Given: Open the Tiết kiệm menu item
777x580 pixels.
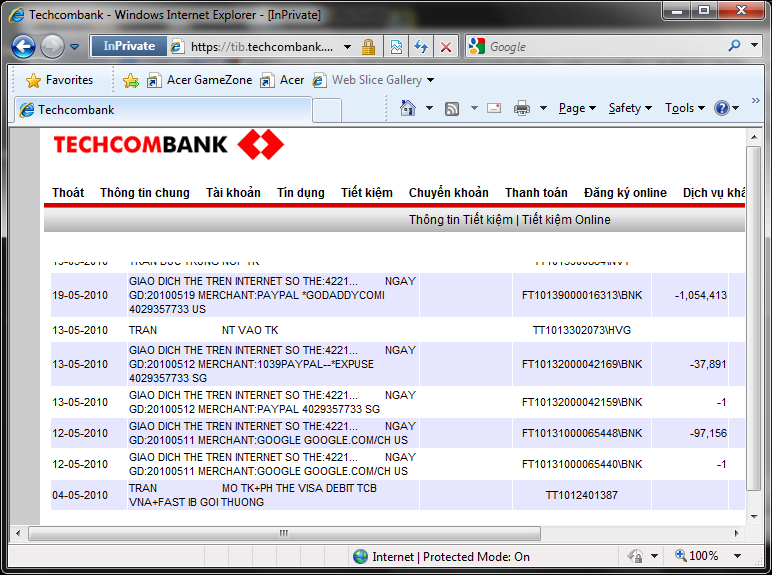Looking at the screenshot, I should click(367, 192).
